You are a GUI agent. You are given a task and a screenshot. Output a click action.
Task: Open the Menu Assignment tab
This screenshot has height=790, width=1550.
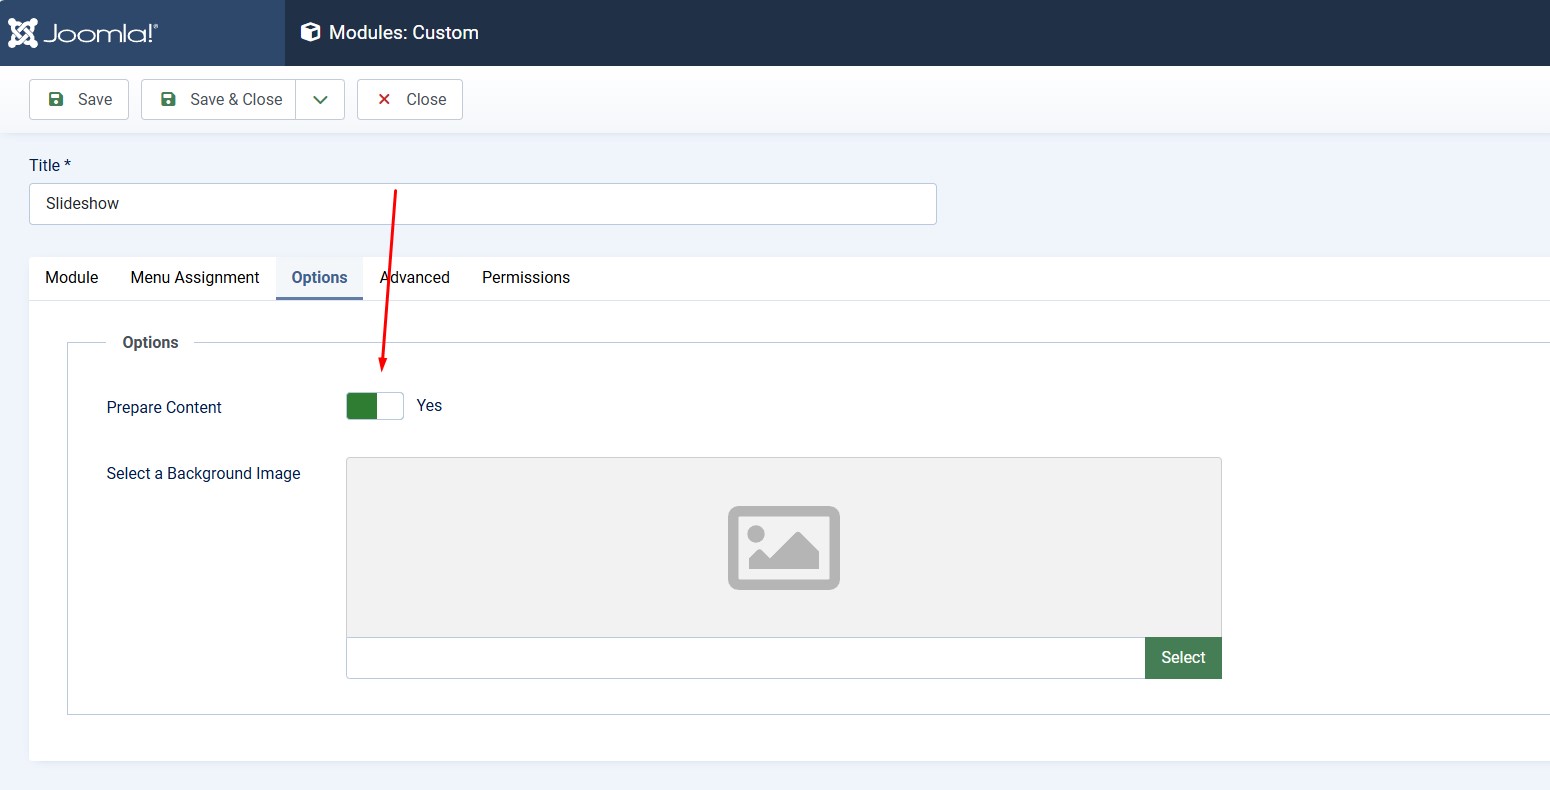(195, 278)
